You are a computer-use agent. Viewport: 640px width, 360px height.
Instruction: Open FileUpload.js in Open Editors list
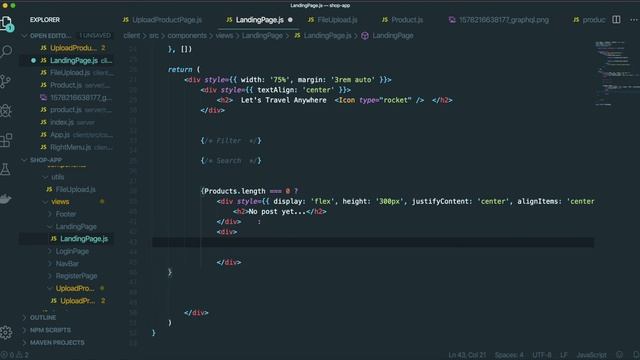click(x=70, y=73)
